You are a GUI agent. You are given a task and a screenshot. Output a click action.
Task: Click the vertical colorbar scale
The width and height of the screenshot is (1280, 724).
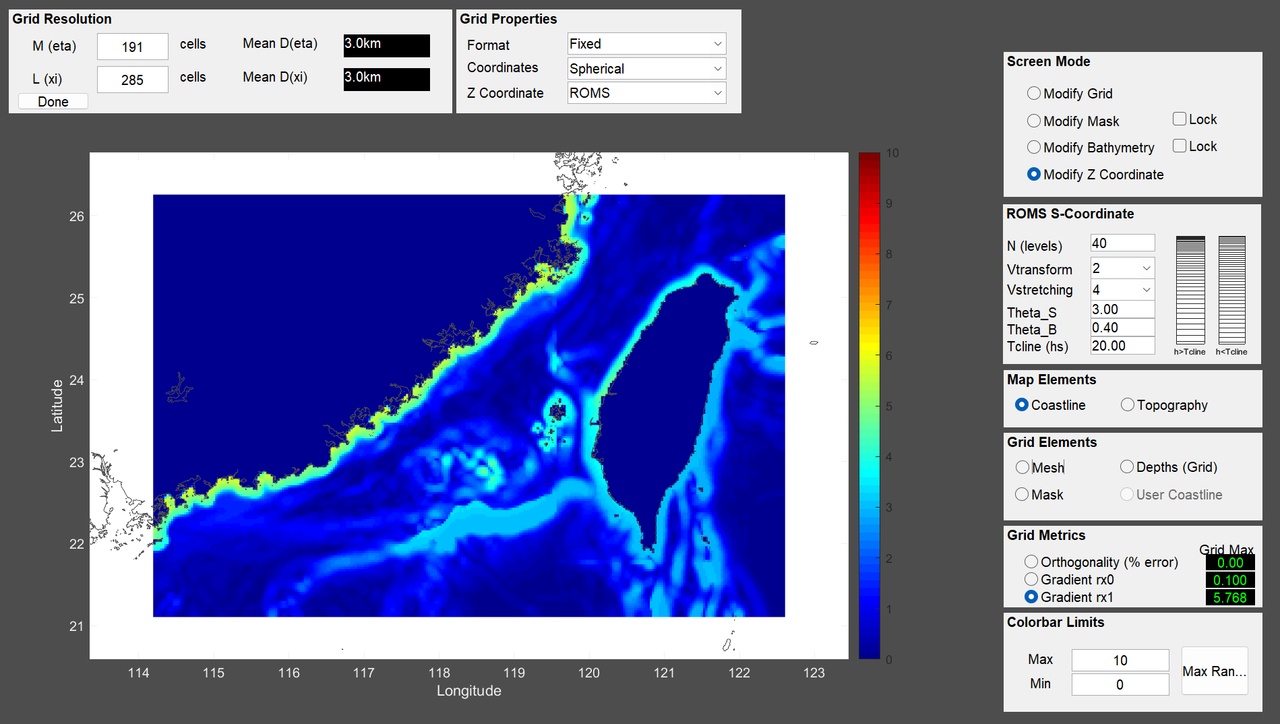868,406
